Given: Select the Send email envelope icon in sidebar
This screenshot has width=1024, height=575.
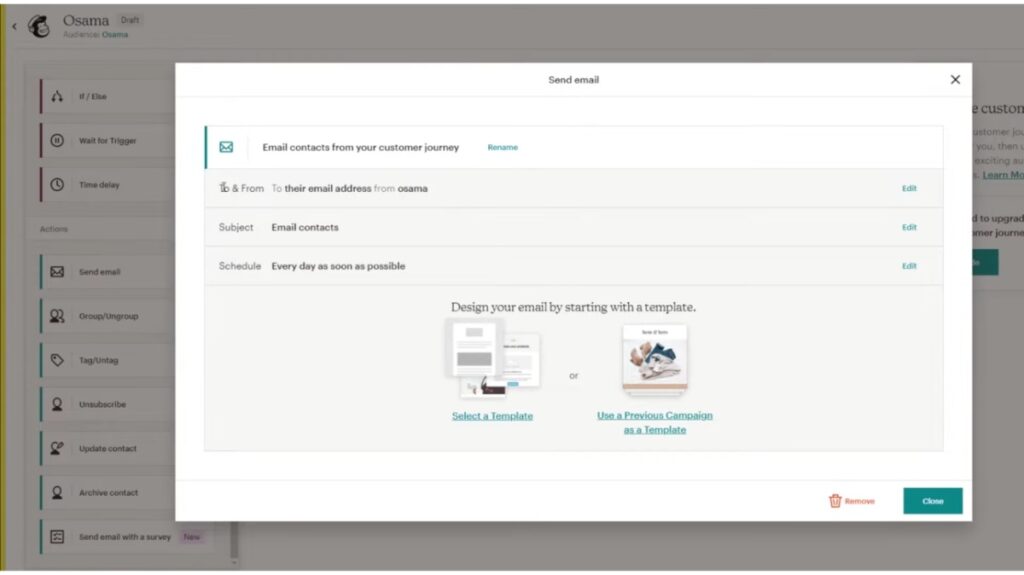Looking at the screenshot, I should tap(57, 272).
